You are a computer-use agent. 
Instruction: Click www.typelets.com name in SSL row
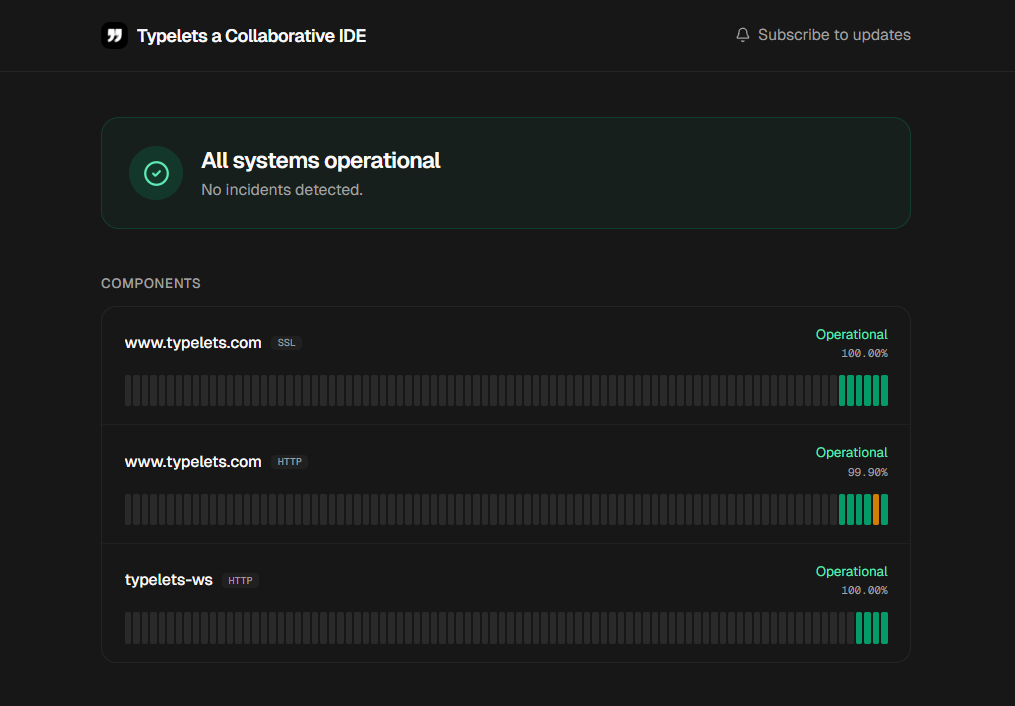click(193, 343)
